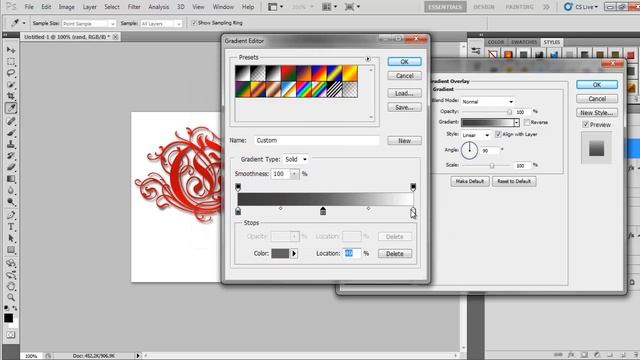Open the stop Color arrow menu
The image size is (640, 360).
294,253
